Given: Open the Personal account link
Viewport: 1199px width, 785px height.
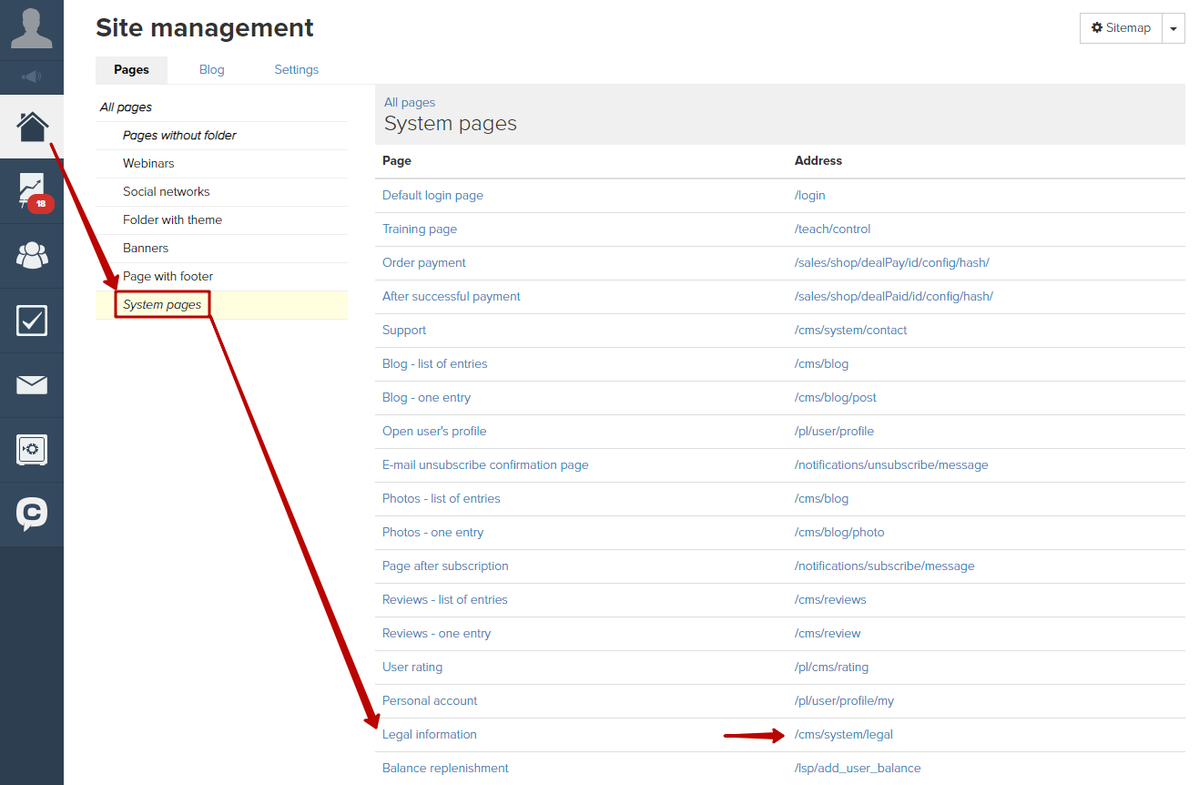Looking at the screenshot, I should [x=430, y=701].
